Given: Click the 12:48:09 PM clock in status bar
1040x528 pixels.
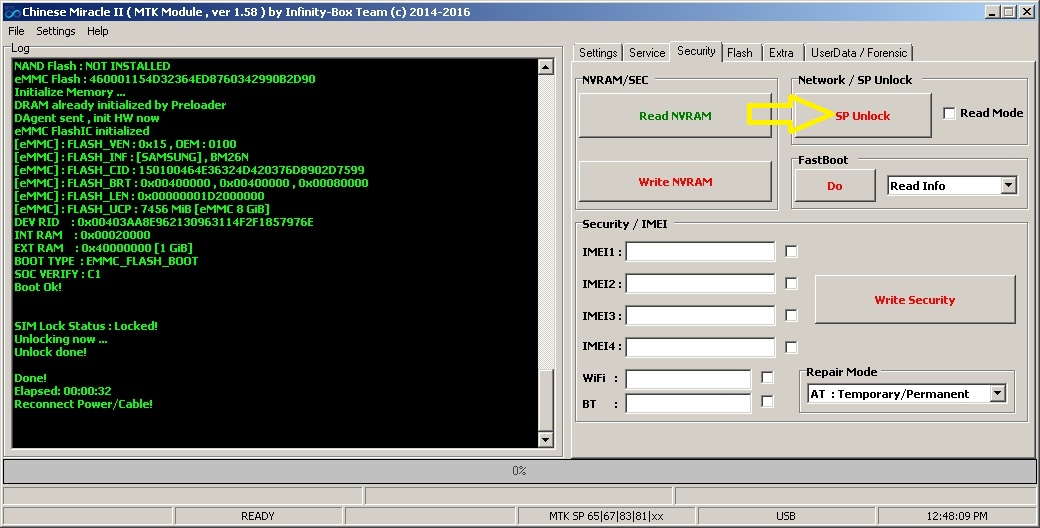Looking at the screenshot, I should click(957, 516).
